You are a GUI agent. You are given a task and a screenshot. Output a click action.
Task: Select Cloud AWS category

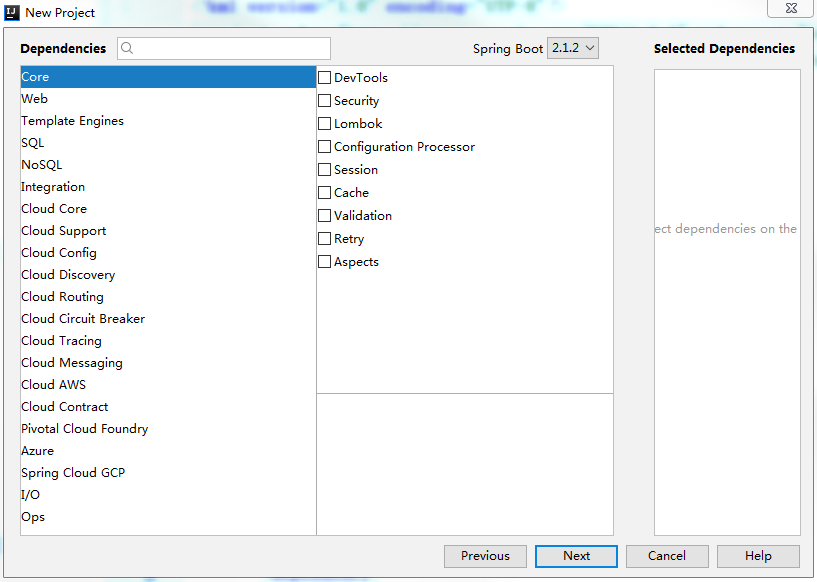point(168,385)
